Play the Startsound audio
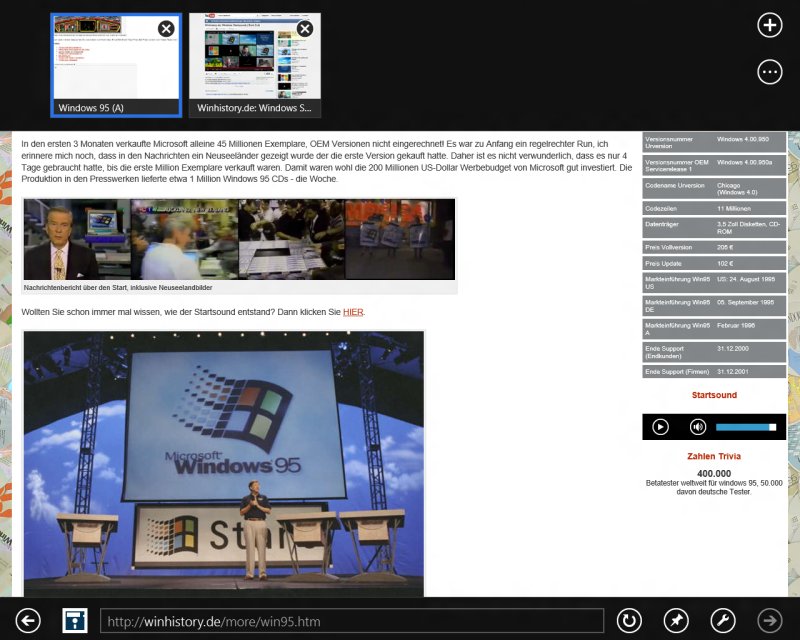This screenshot has width=800, height=640. [660, 427]
